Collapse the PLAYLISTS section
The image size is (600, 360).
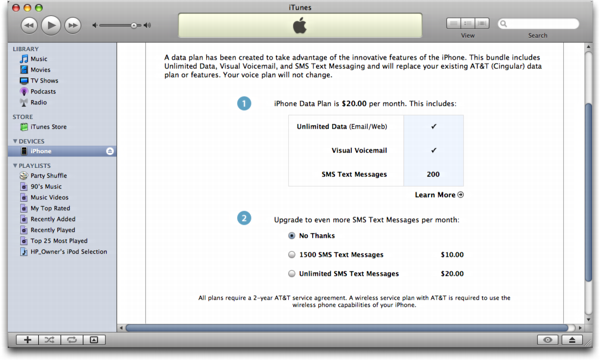pos(15,166)
